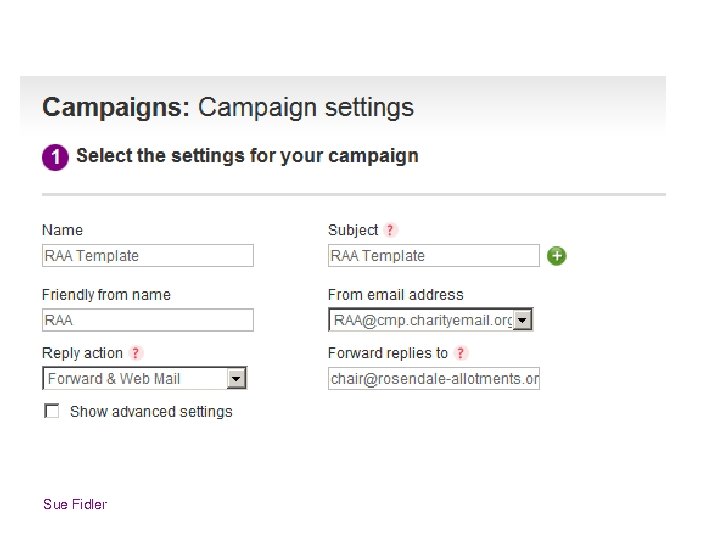Click into the Name input field
720x540 pixels.
[x=148, y=256]
